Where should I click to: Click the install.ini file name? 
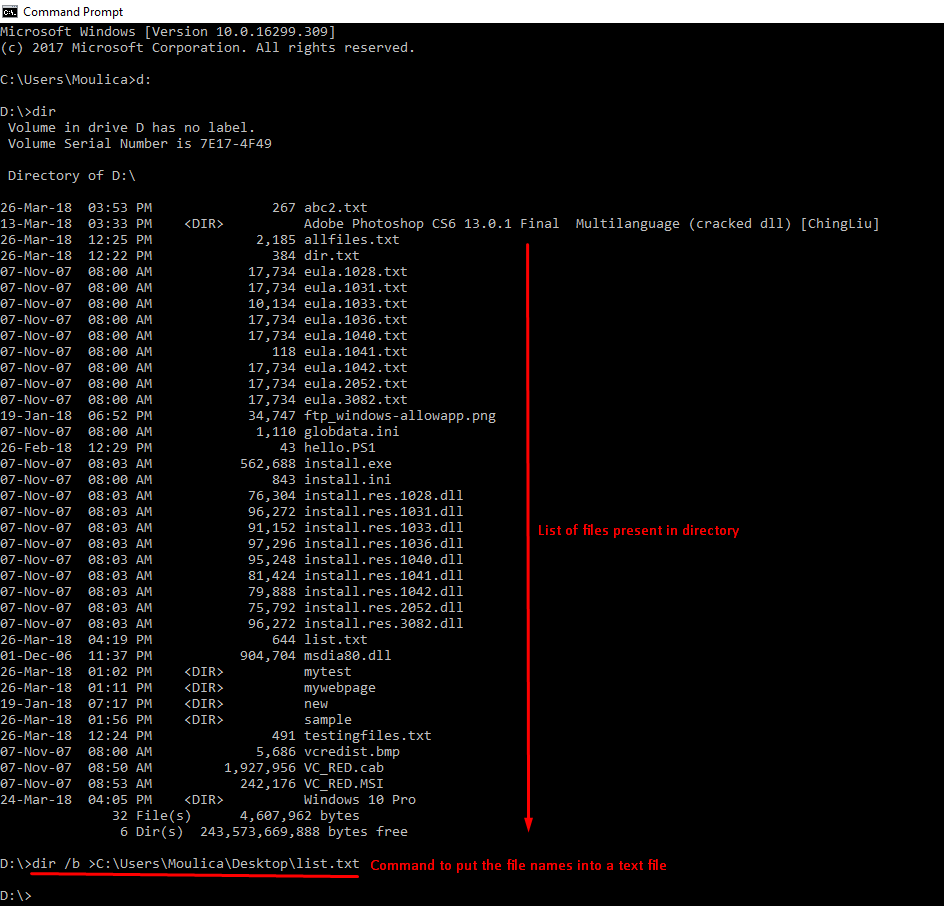[347, 480]
